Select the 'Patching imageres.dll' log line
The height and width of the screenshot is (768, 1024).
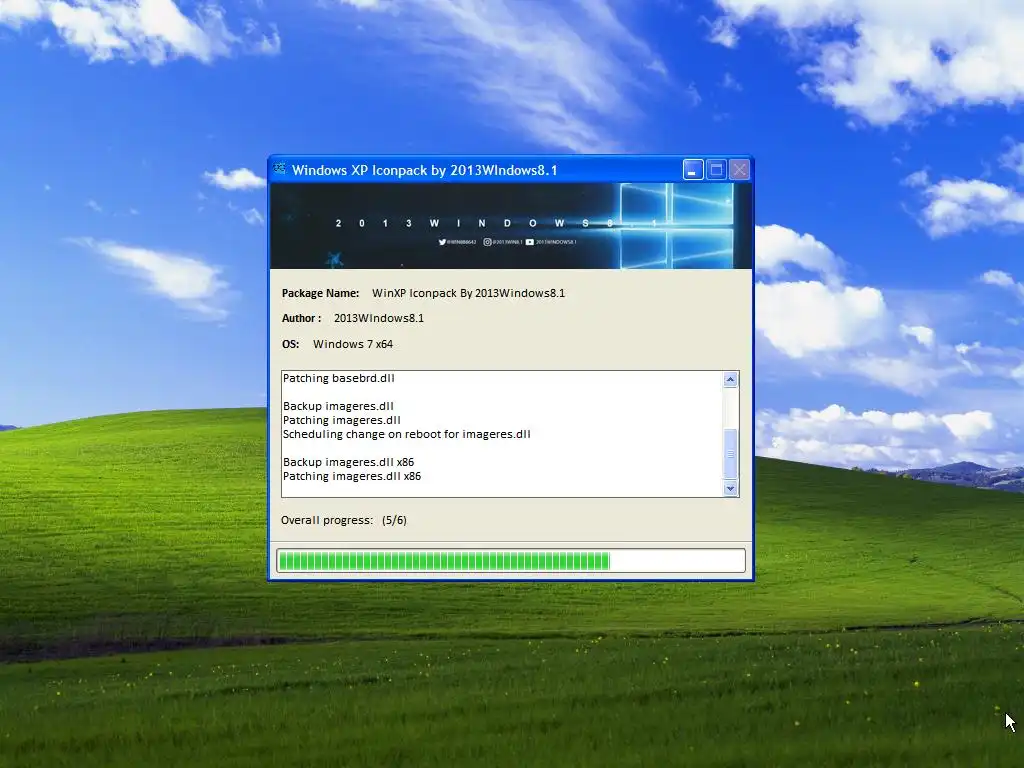click(342, 420)
